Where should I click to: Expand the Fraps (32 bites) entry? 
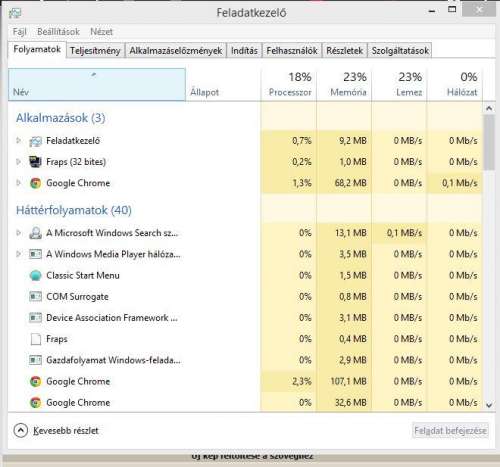(19, 162)
